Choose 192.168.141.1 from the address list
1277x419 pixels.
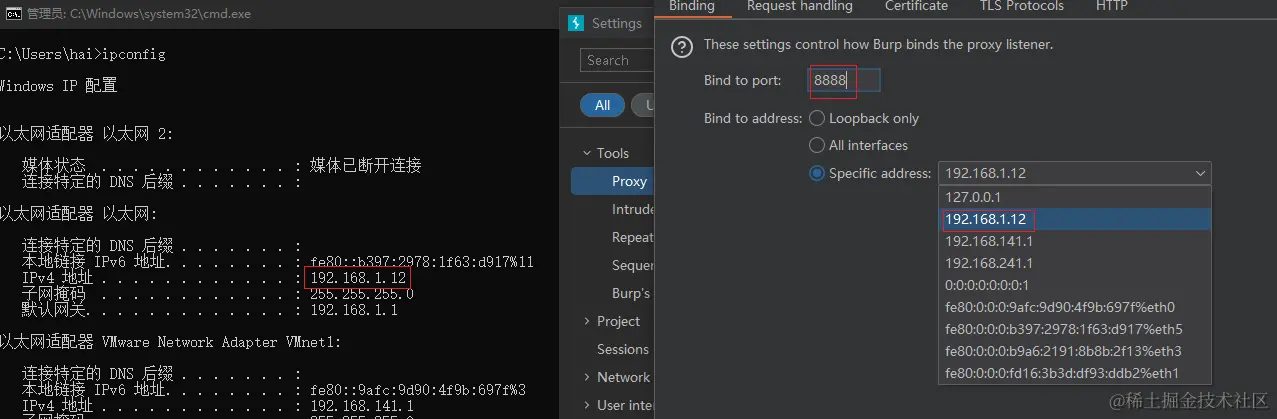click(x=1075, y=241)
